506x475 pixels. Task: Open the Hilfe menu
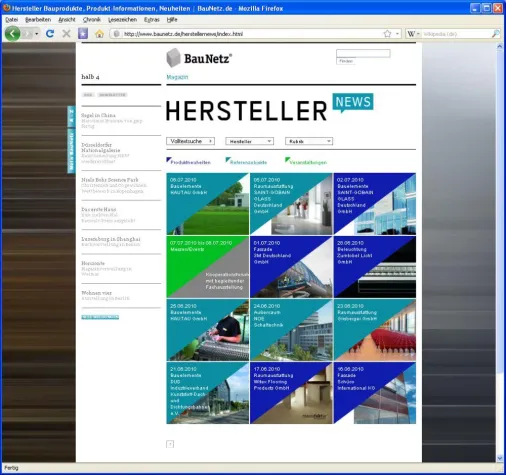click(x=172, y=20)
